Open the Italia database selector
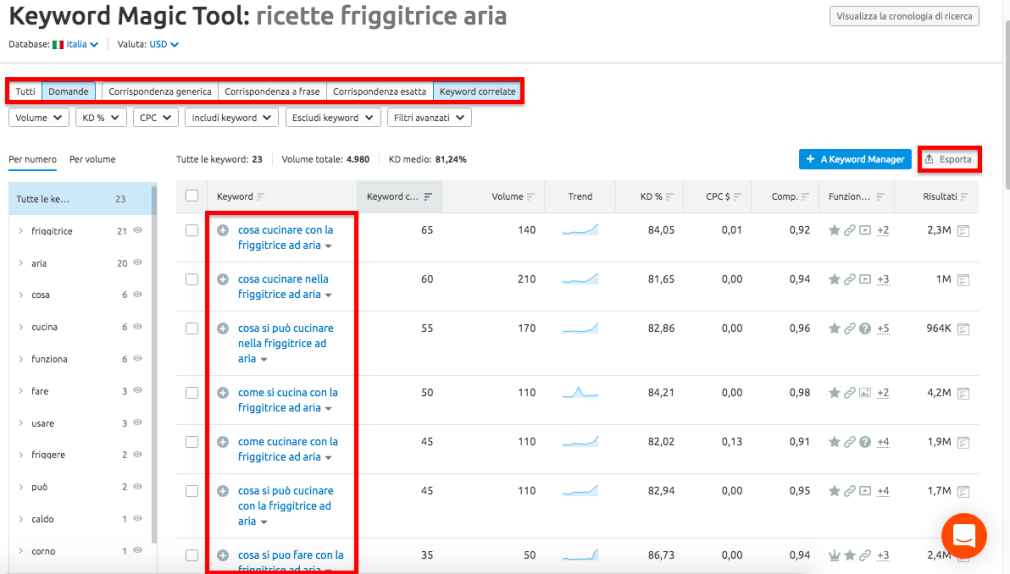The height and width of the screenshot is (574, 1010). 76,44
